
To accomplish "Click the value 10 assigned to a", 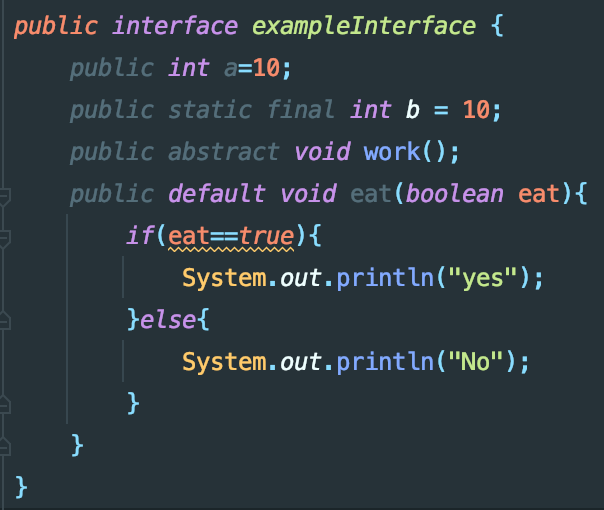I will [x=266, y=68].
